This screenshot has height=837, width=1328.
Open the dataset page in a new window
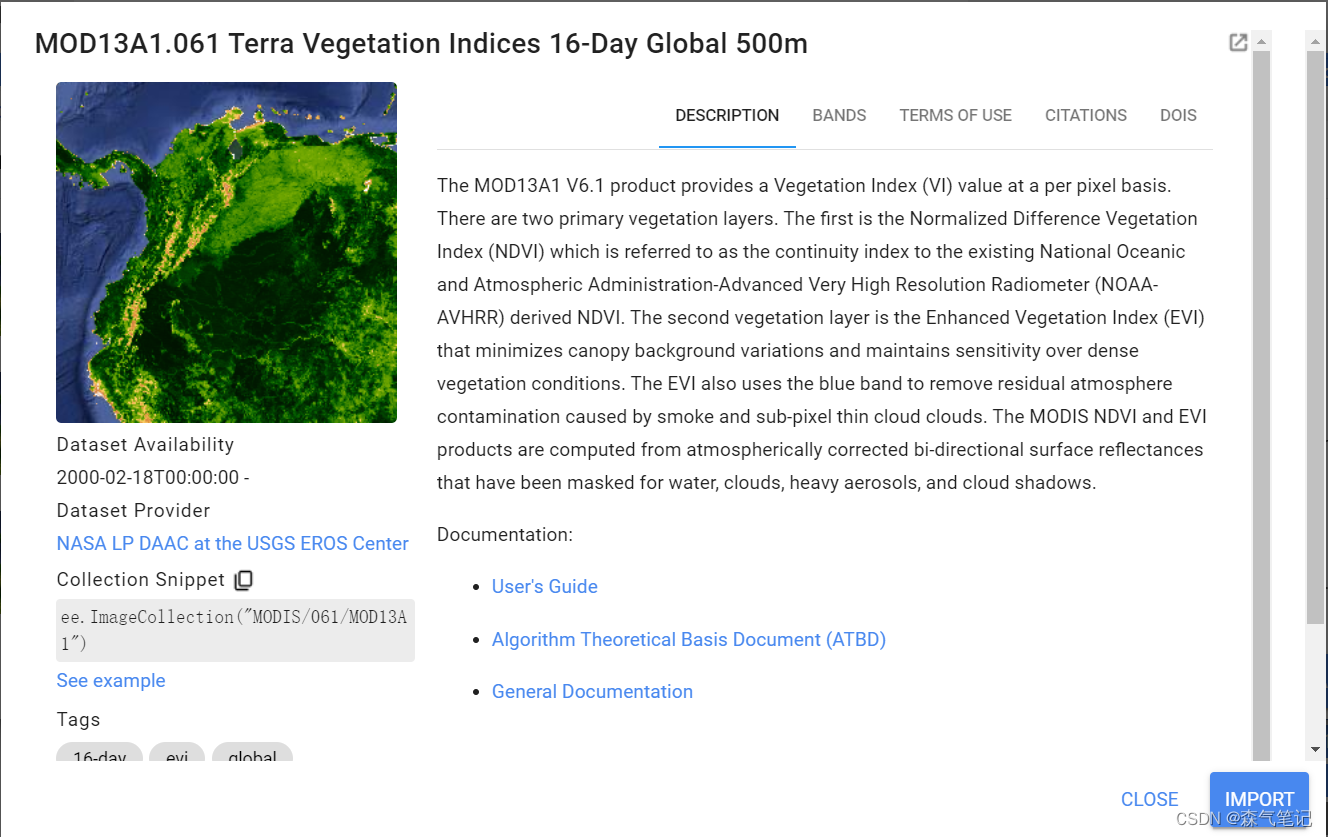pyautogui.click(x=1238, y=42)
